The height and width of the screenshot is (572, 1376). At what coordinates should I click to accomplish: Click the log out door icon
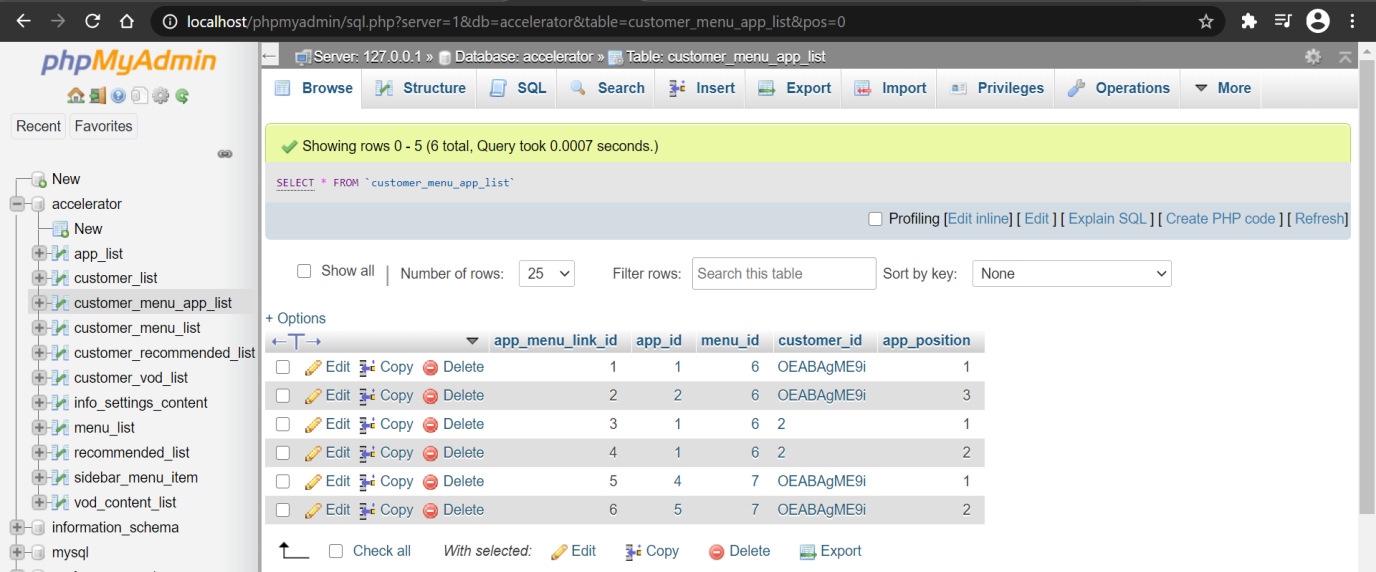[97, 96]
